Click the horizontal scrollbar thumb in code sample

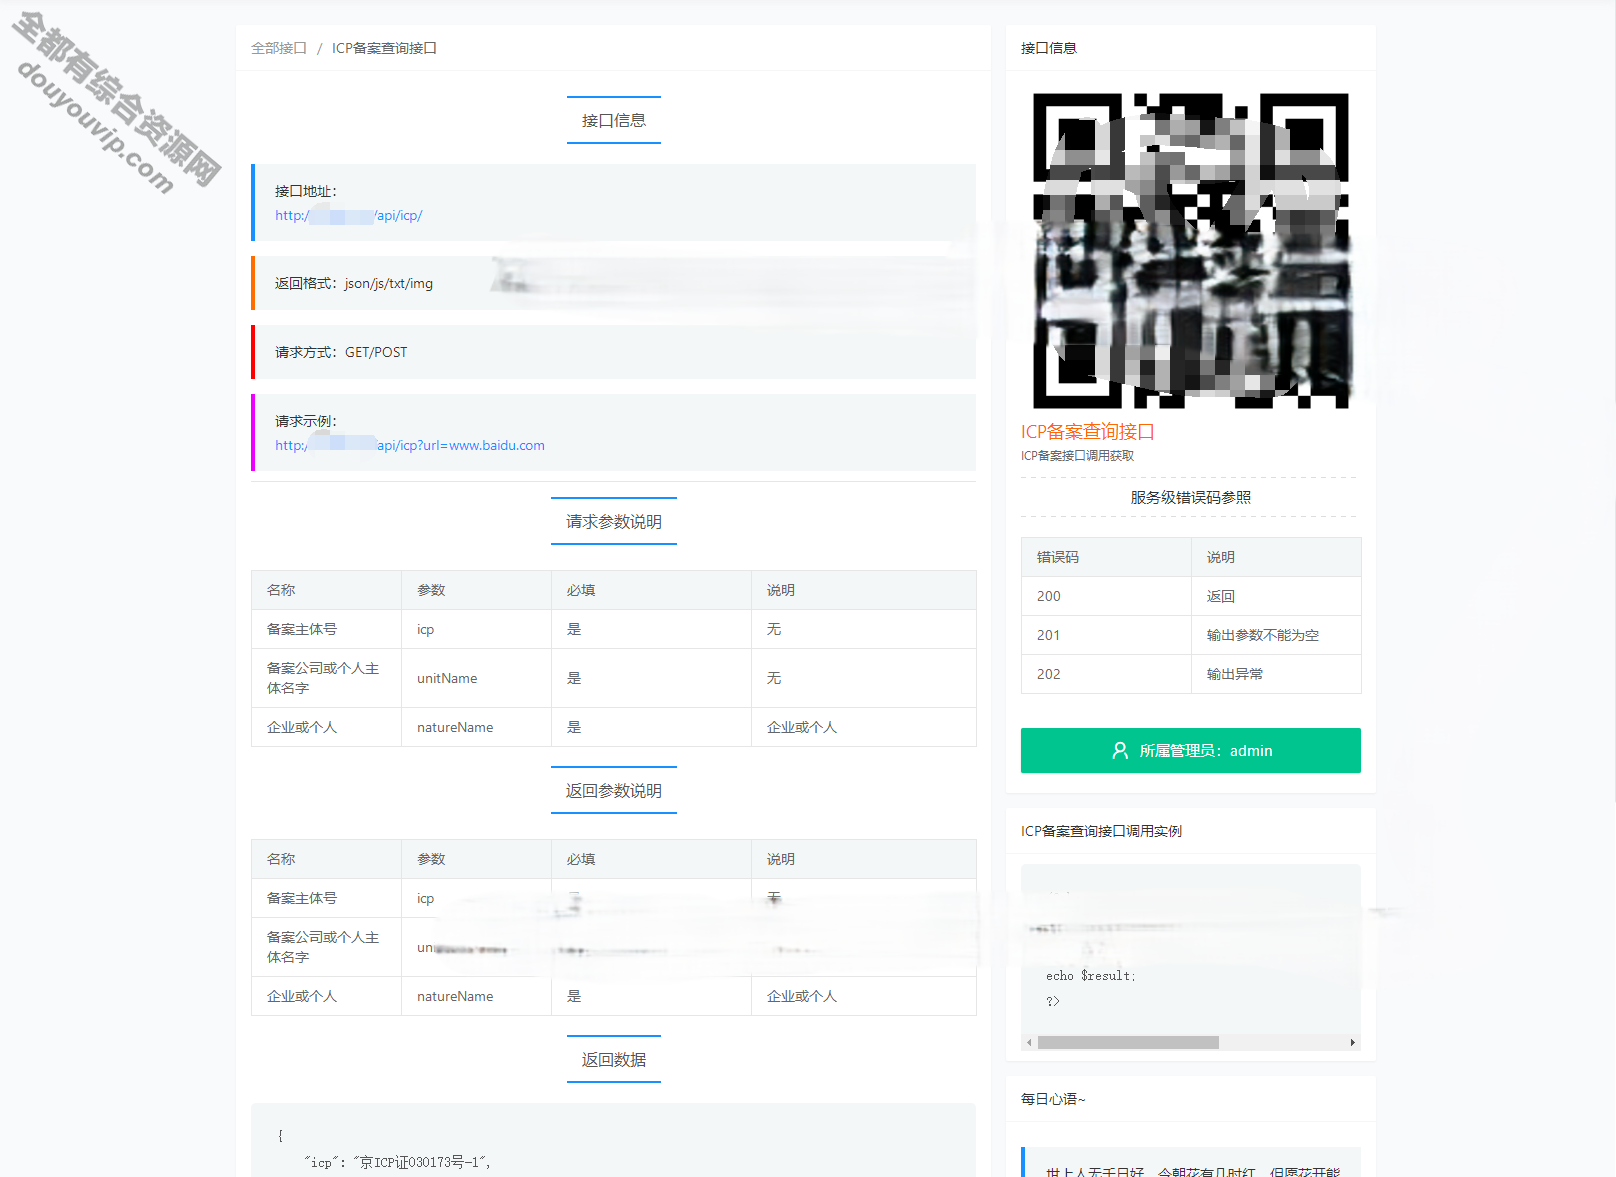1128,1042
